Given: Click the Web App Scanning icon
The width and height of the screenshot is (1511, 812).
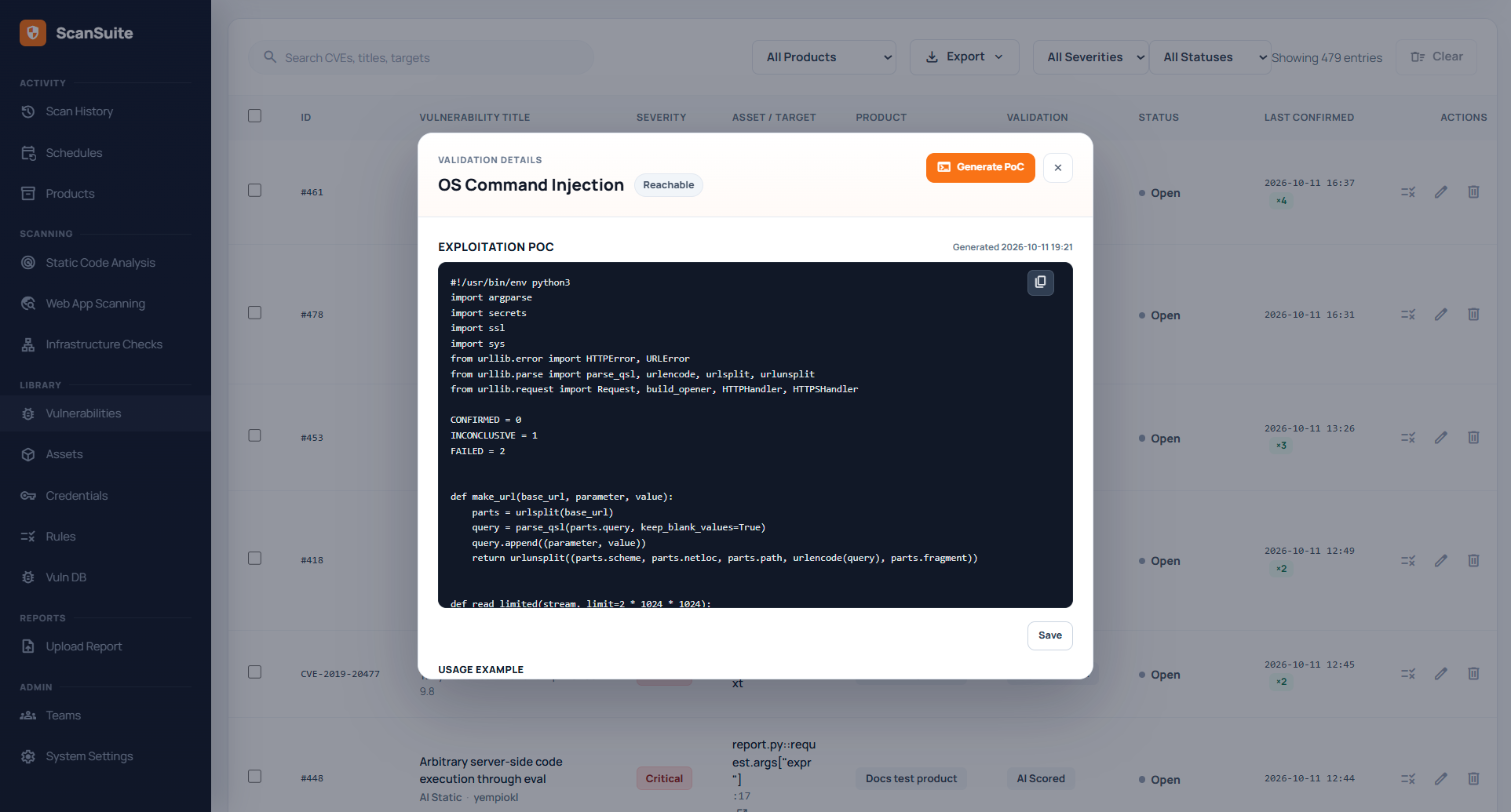Looking at the screenshot, I should 28,304.
